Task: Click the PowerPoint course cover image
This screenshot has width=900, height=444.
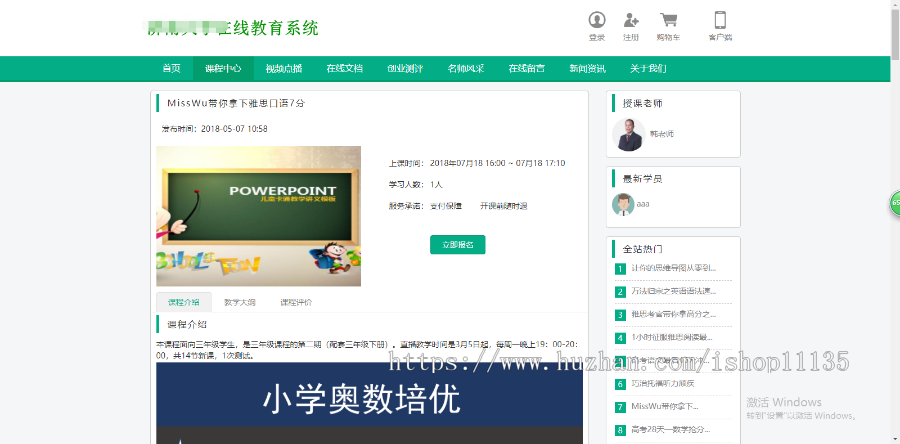Action: tap(258, 216)
